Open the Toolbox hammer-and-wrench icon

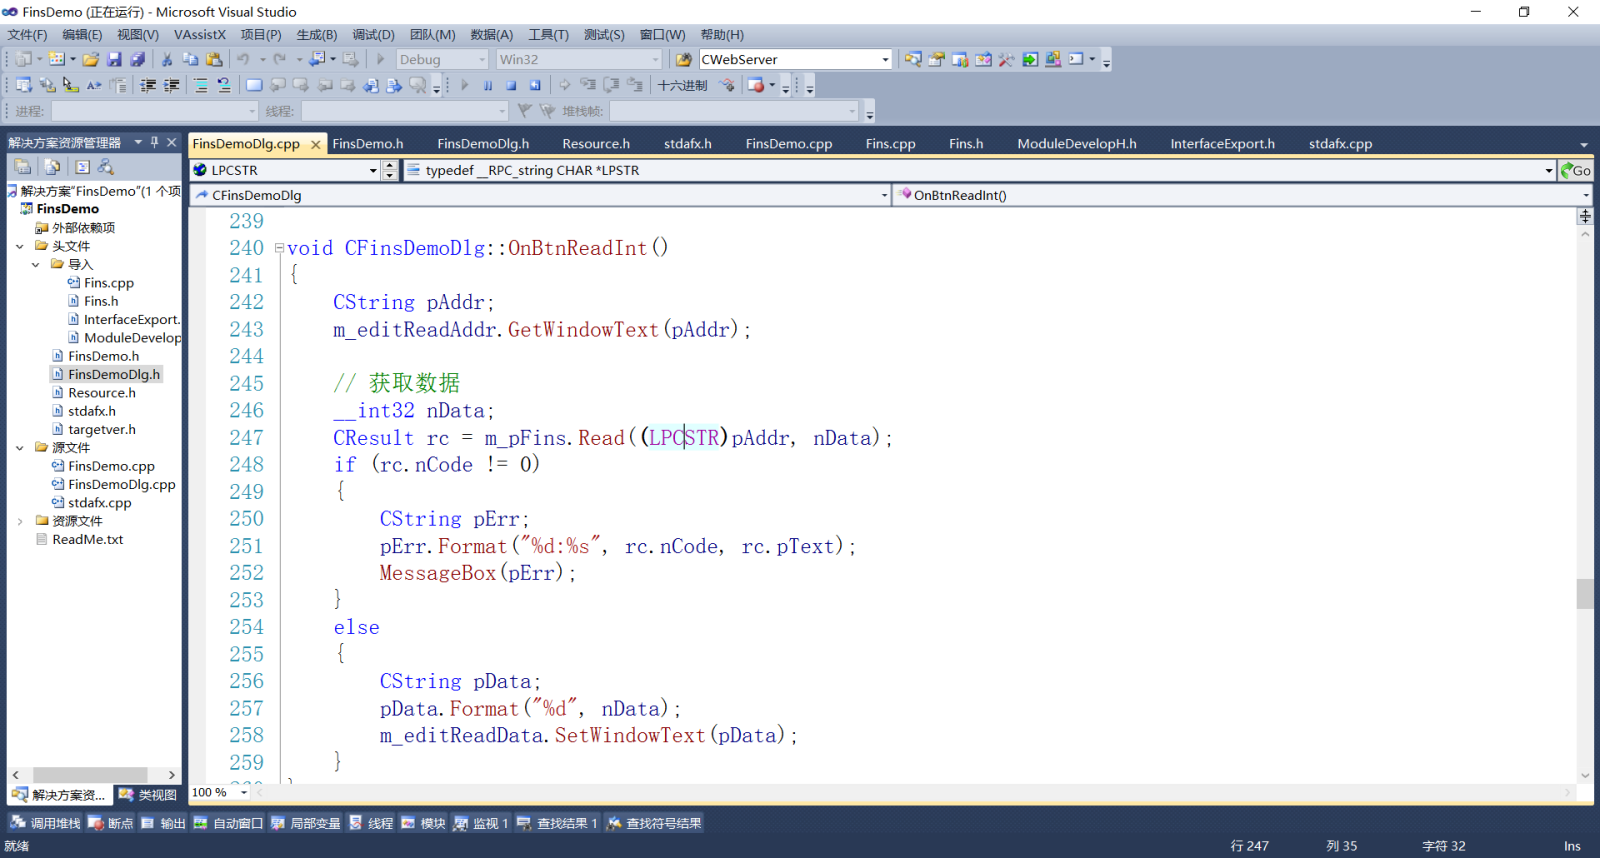[1006, 60]
